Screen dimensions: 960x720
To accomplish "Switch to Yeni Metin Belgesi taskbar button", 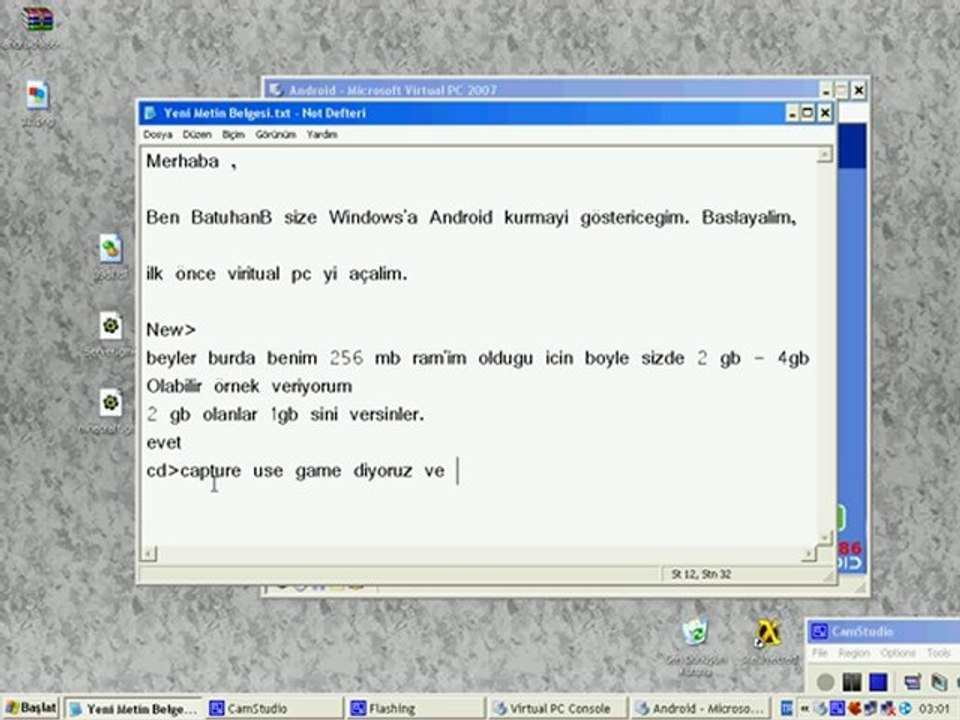I will [133, 709].
